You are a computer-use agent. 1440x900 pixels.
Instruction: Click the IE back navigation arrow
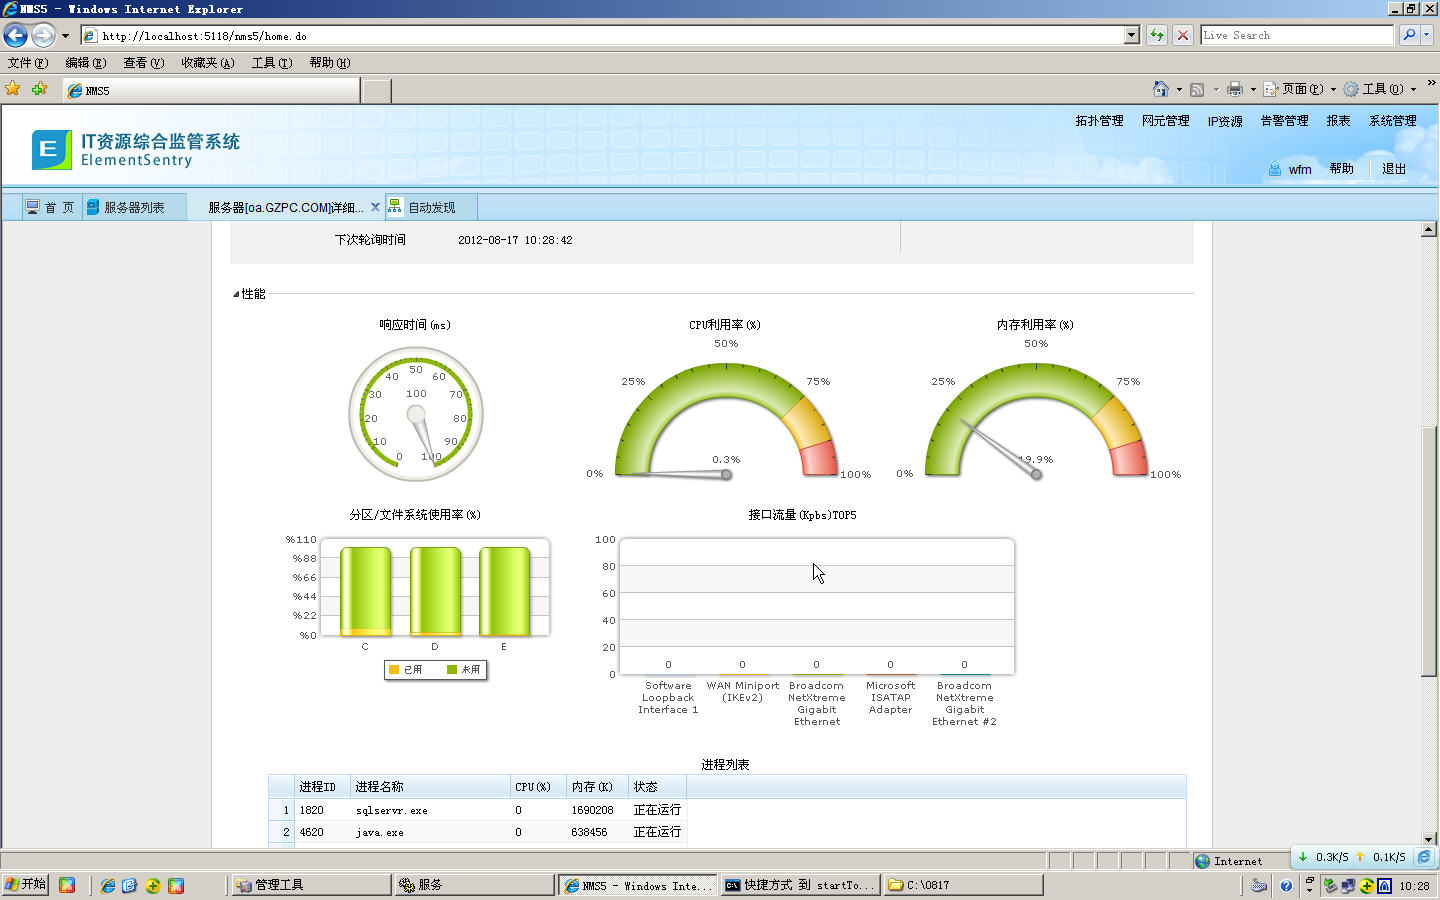pyautogui.click(x=15, y=35)
